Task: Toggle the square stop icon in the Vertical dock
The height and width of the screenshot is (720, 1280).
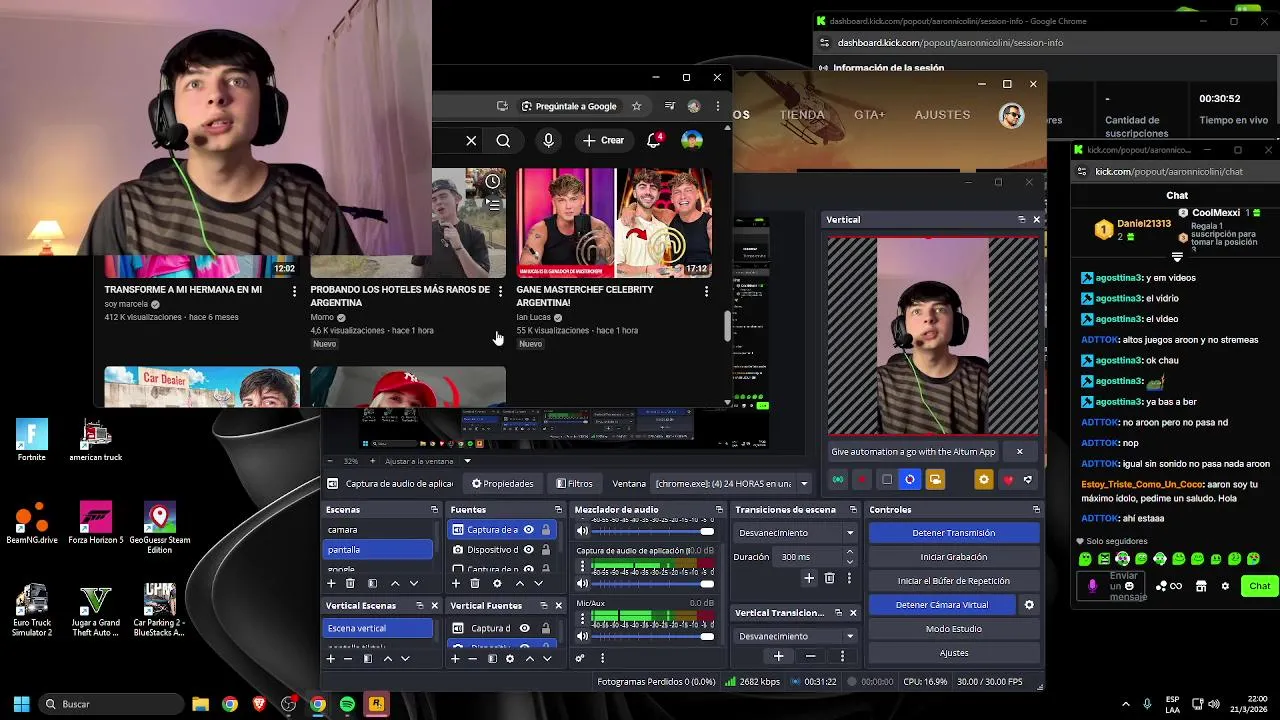Action: tap(886, 480)
